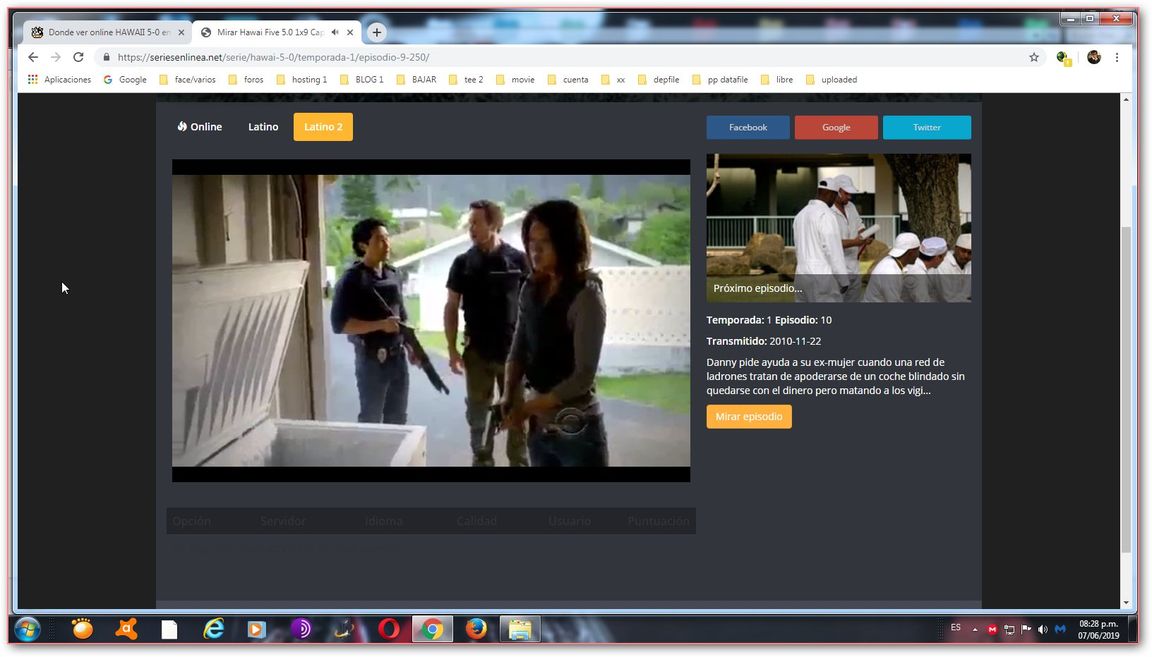
Task: Open the 'hosting 1' bookmark folder
Action: click(302, 79)
